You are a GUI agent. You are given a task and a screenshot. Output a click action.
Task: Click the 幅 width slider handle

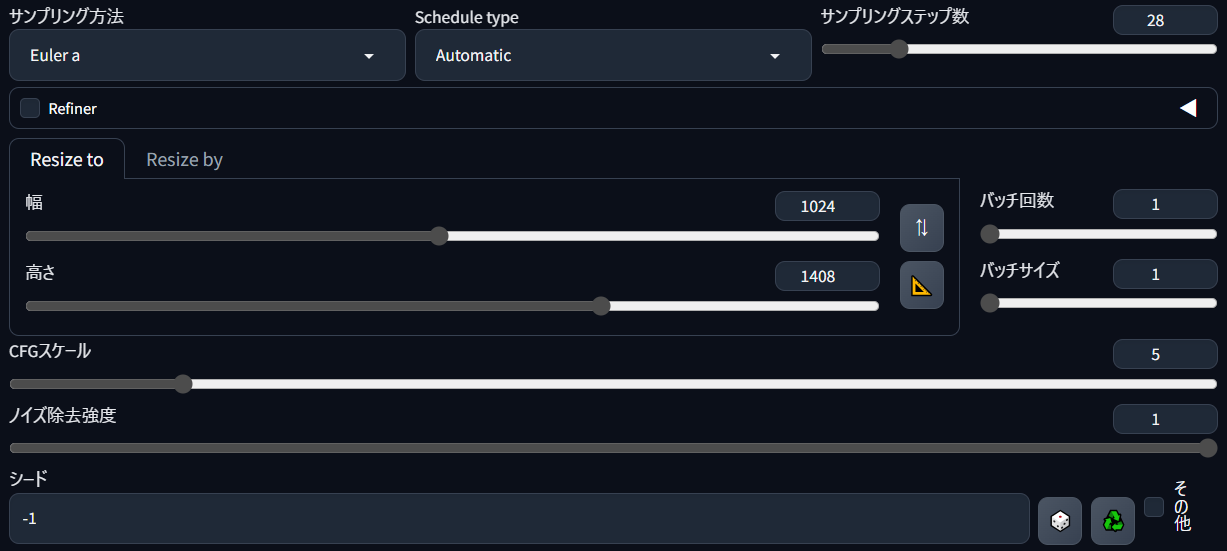(439, 236)
